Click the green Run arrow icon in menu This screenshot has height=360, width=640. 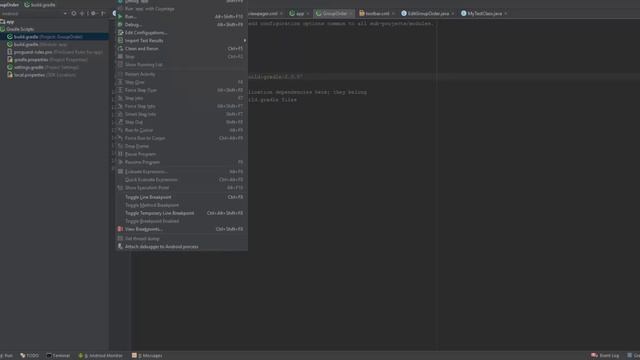(x=120, y=17)
